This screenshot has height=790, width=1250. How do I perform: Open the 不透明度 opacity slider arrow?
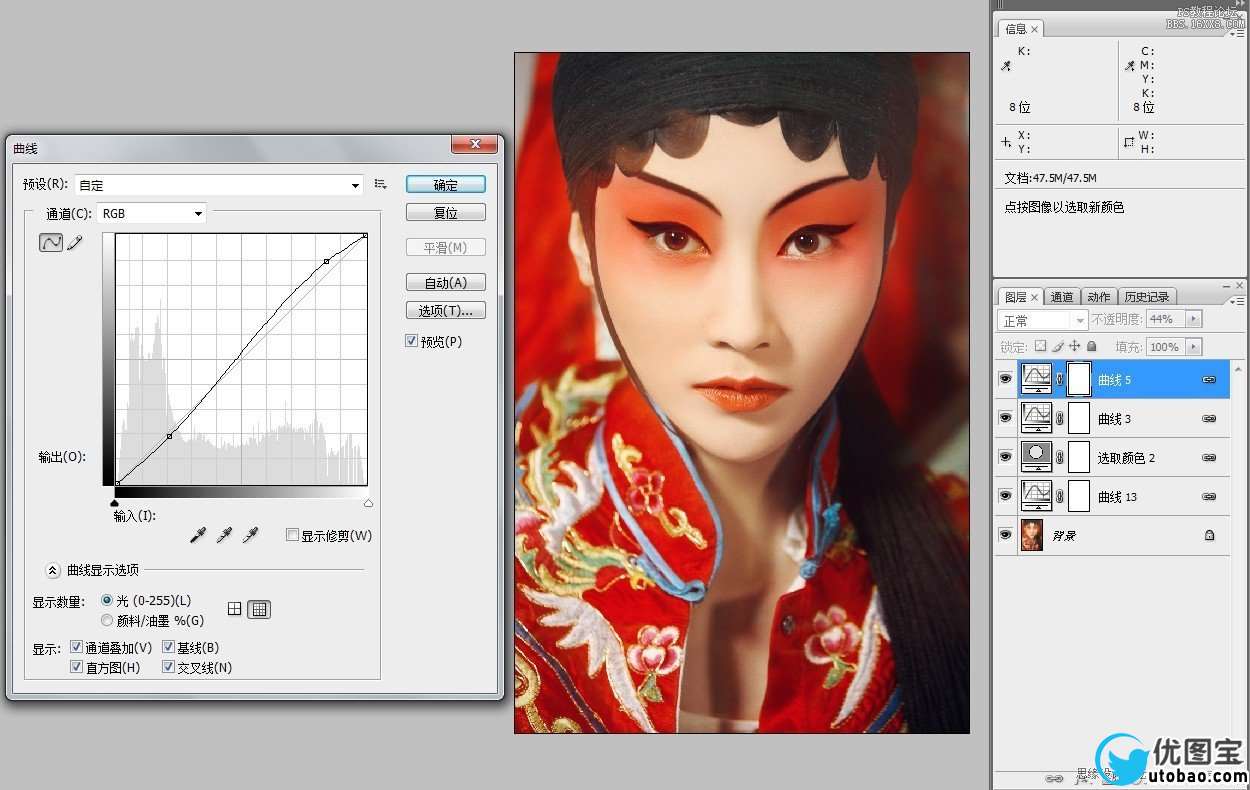point(1195,319)
